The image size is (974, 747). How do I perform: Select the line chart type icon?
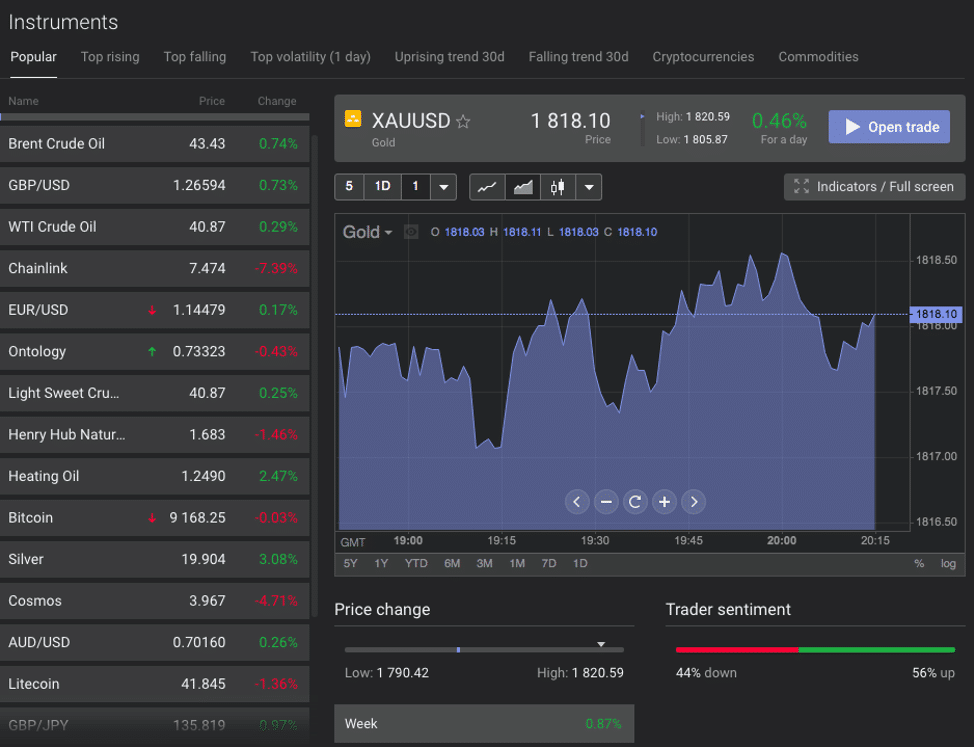(487, 187)
